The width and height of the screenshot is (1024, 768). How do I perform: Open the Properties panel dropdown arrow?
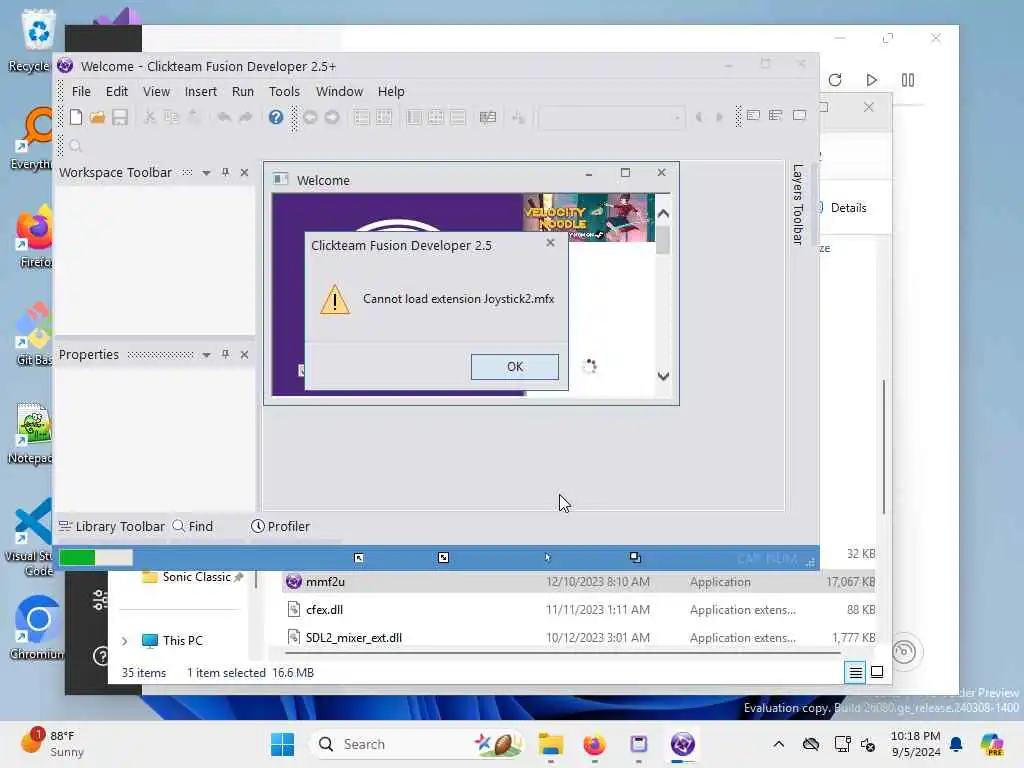tap(206, 355)
